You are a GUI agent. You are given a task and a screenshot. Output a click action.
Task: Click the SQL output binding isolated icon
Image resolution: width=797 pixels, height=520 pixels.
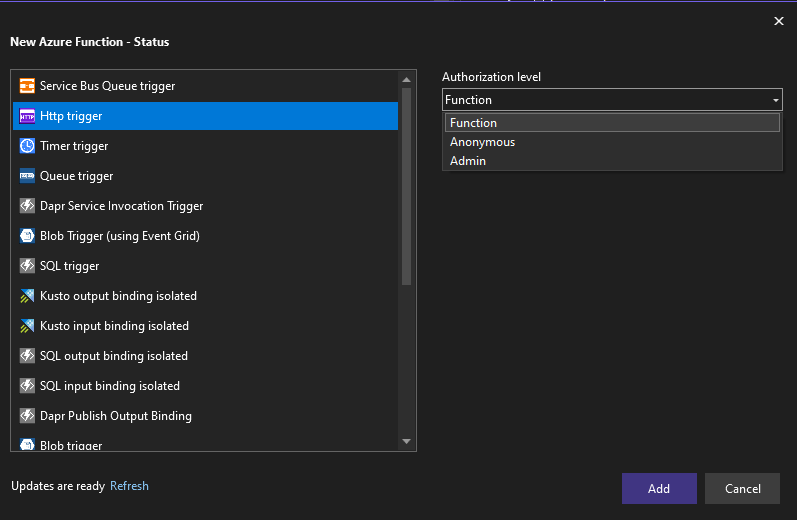(27, 356)
